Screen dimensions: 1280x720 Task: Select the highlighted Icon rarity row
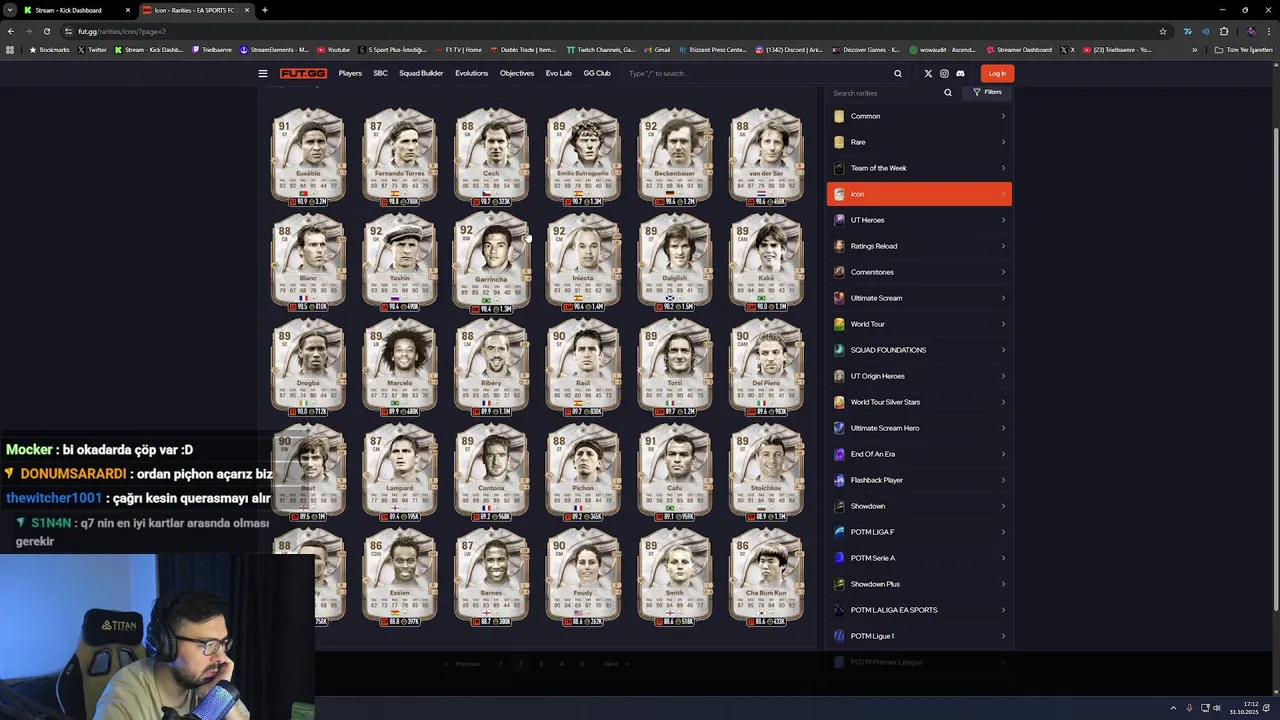tap(919, 194)
